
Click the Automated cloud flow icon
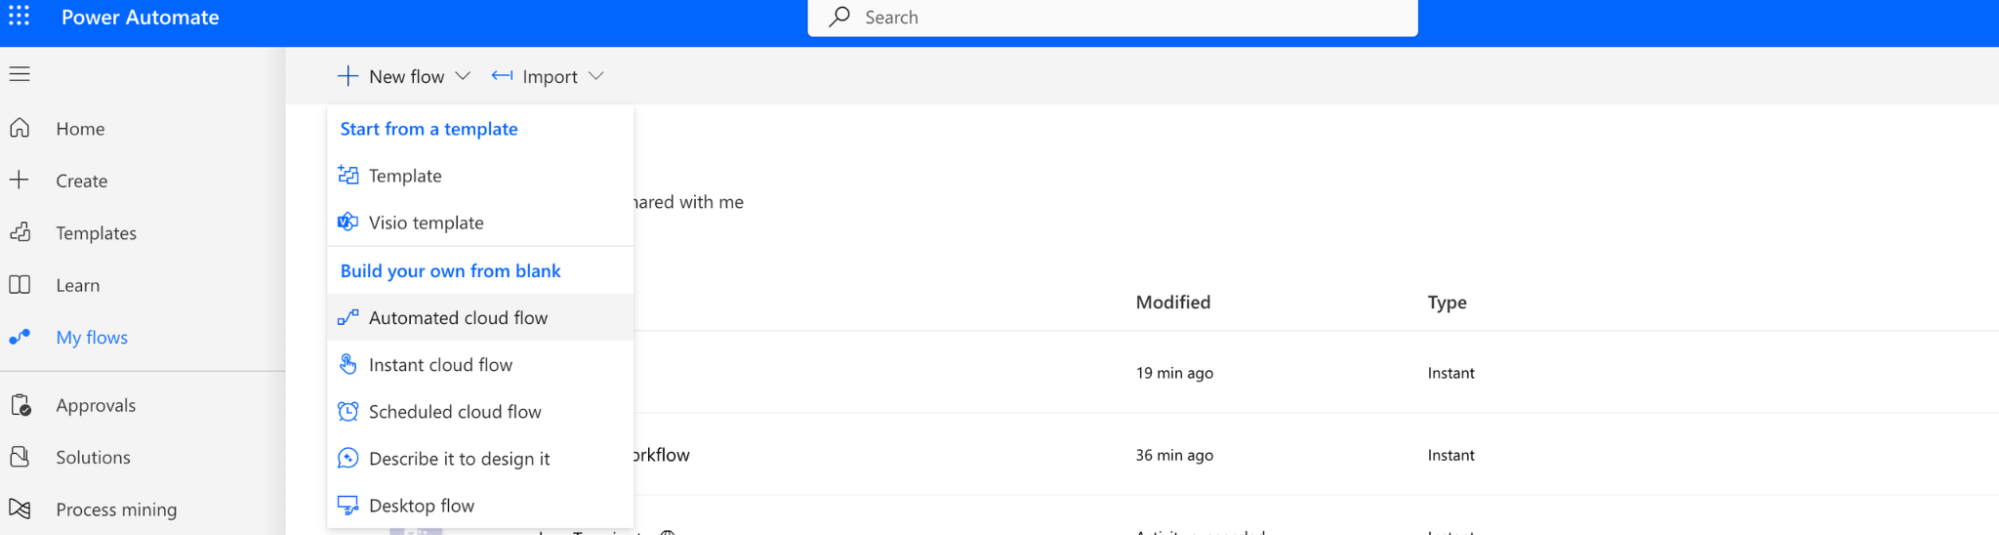tap(348, 317)
